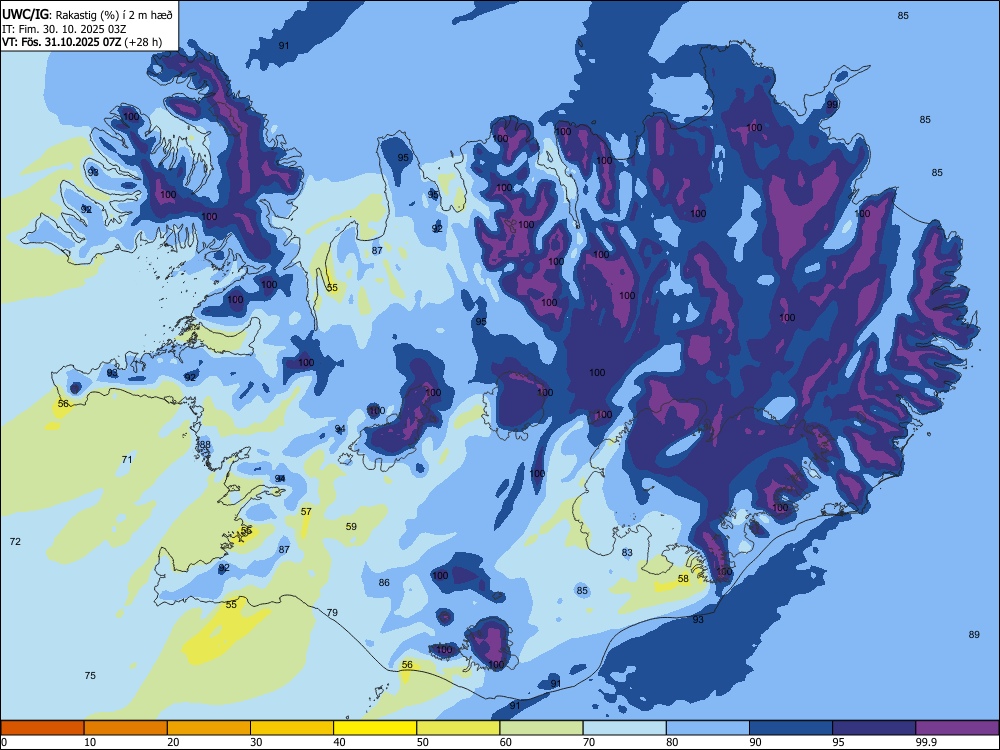Click the 30–40 amber legend swatch
Screen dimensions: 1000x750
(292, 728)
